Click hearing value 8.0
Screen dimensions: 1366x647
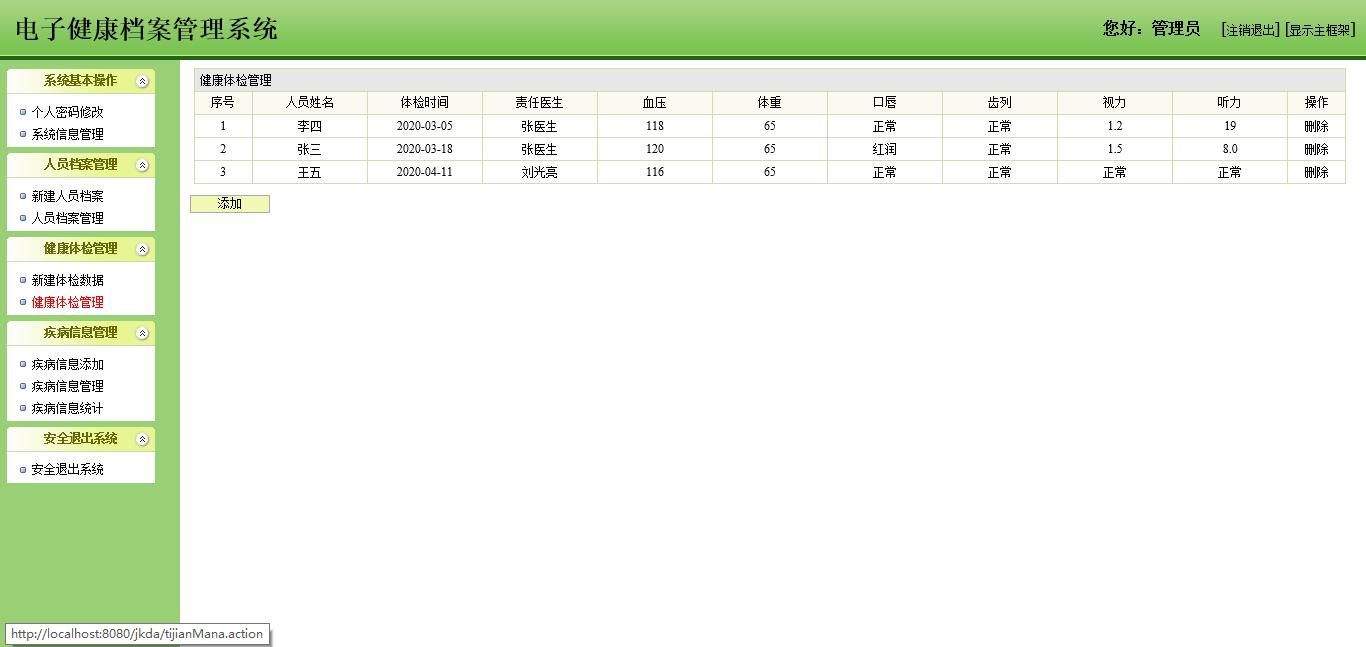pos(1230,149)
